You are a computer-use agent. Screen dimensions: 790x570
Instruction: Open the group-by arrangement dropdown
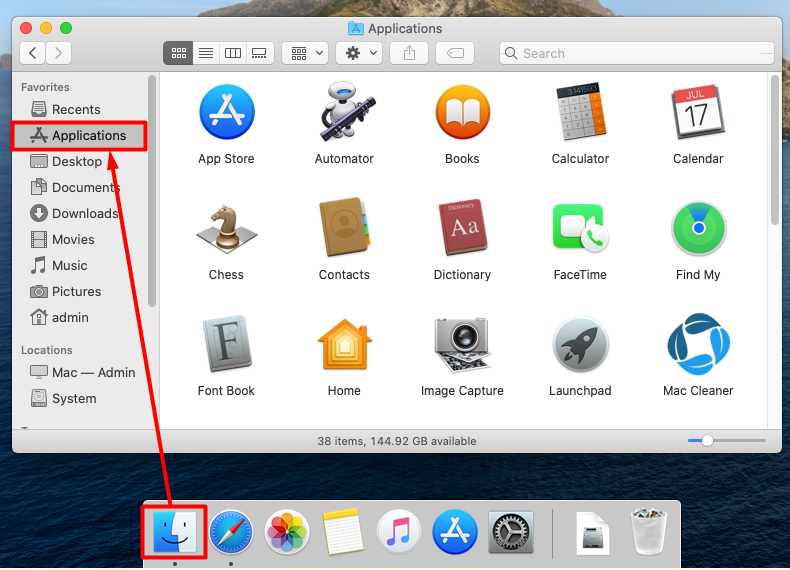click(305, 53)
